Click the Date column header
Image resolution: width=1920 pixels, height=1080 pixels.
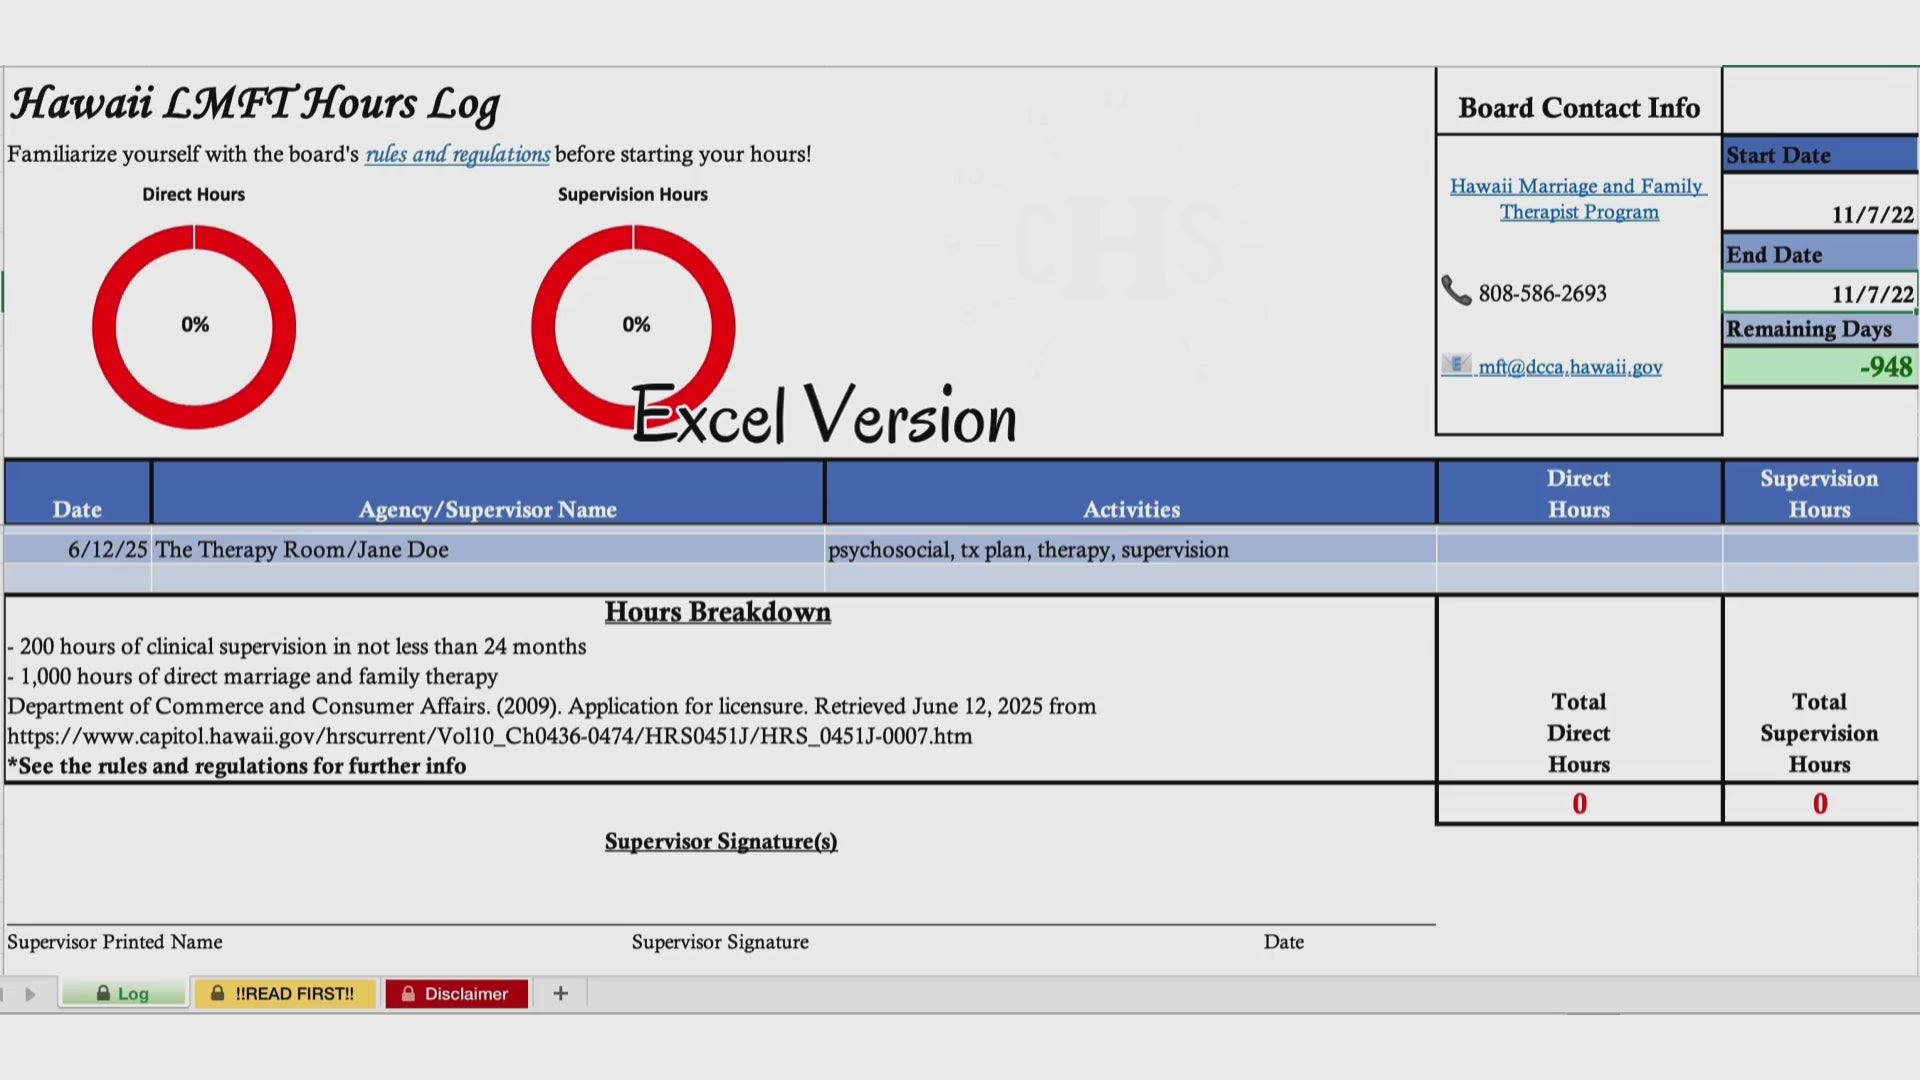coord(78,493)
